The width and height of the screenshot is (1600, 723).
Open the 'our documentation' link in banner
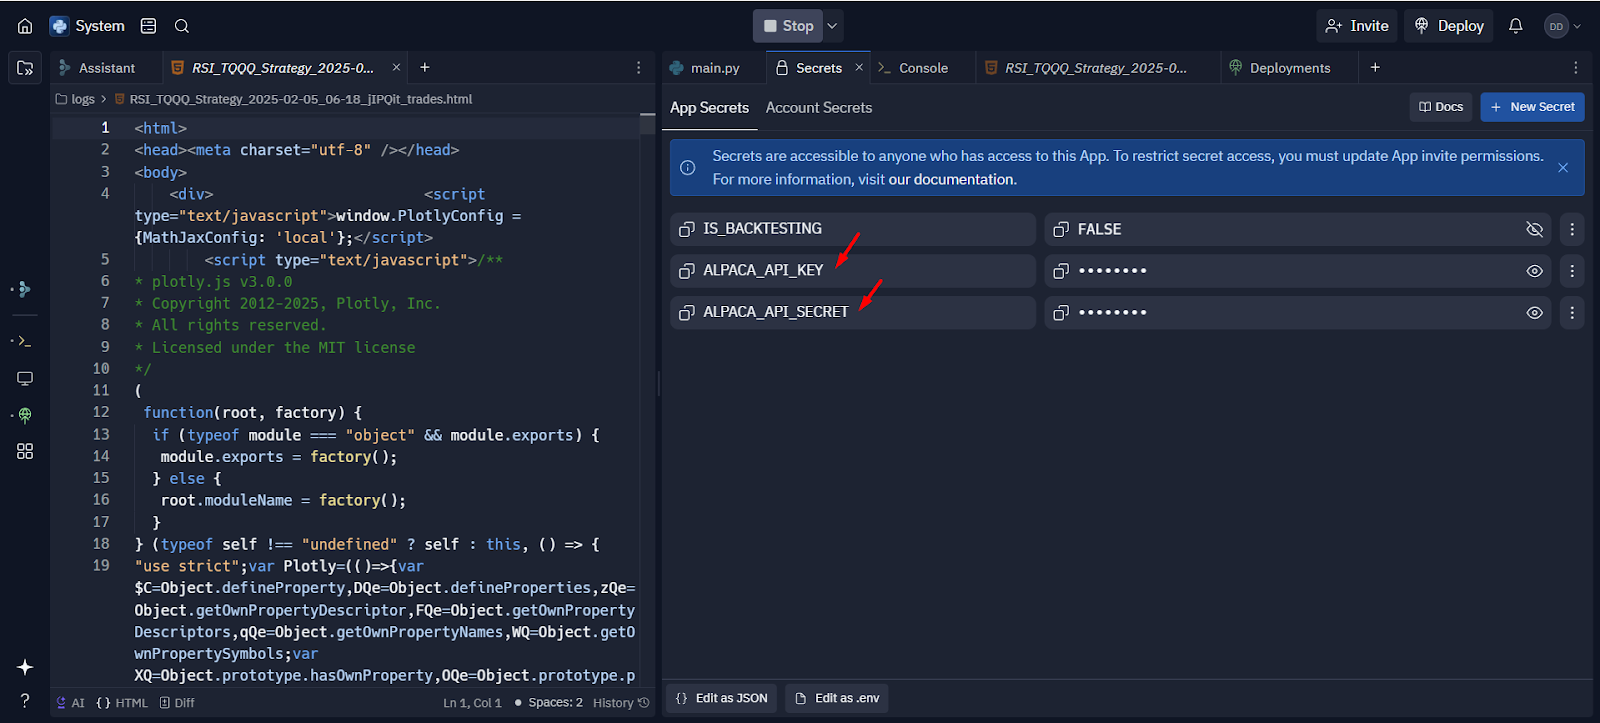click(x=953, y=180)
